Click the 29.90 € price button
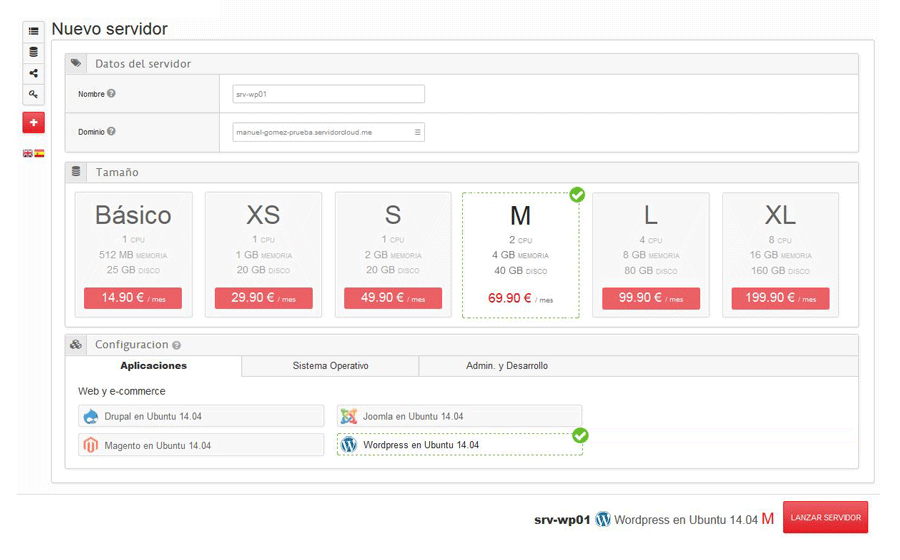Image resolution: width=900 pixels, height=560 pixels. pyautogui.click(x=263, y=298)
